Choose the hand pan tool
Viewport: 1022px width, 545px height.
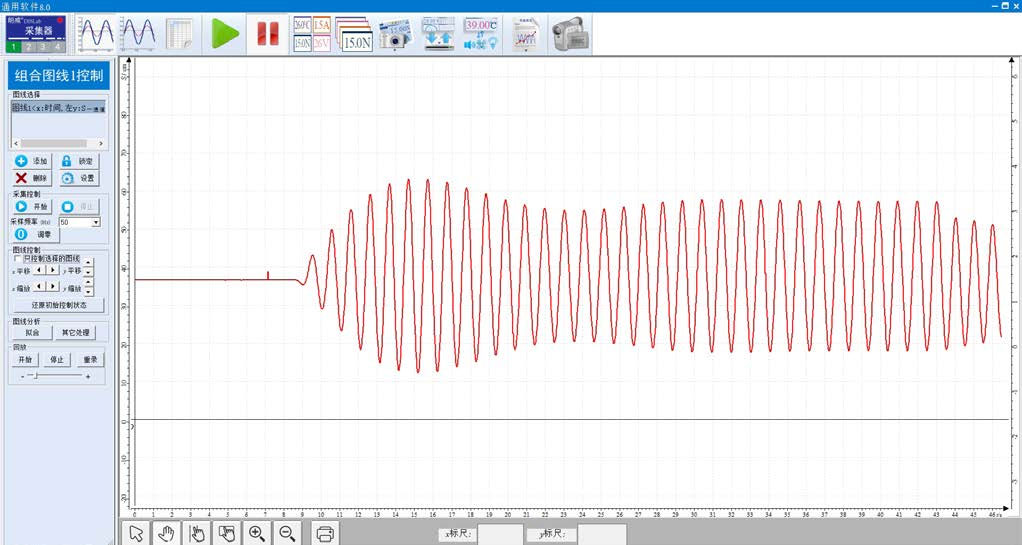pos(166,533)
